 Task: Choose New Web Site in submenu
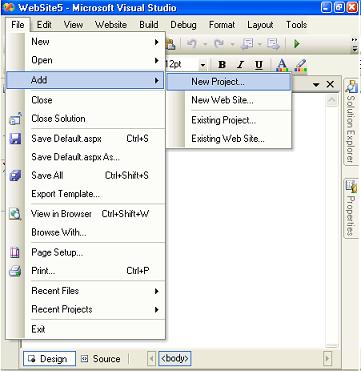pos(229,100)
